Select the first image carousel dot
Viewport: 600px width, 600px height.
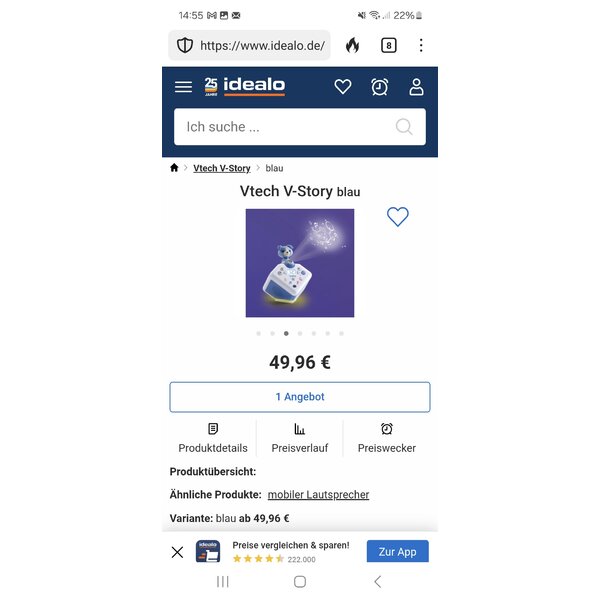[259, 333]
